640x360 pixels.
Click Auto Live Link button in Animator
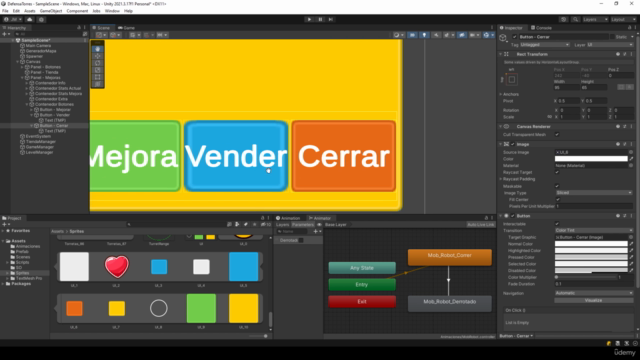[480, 224]
